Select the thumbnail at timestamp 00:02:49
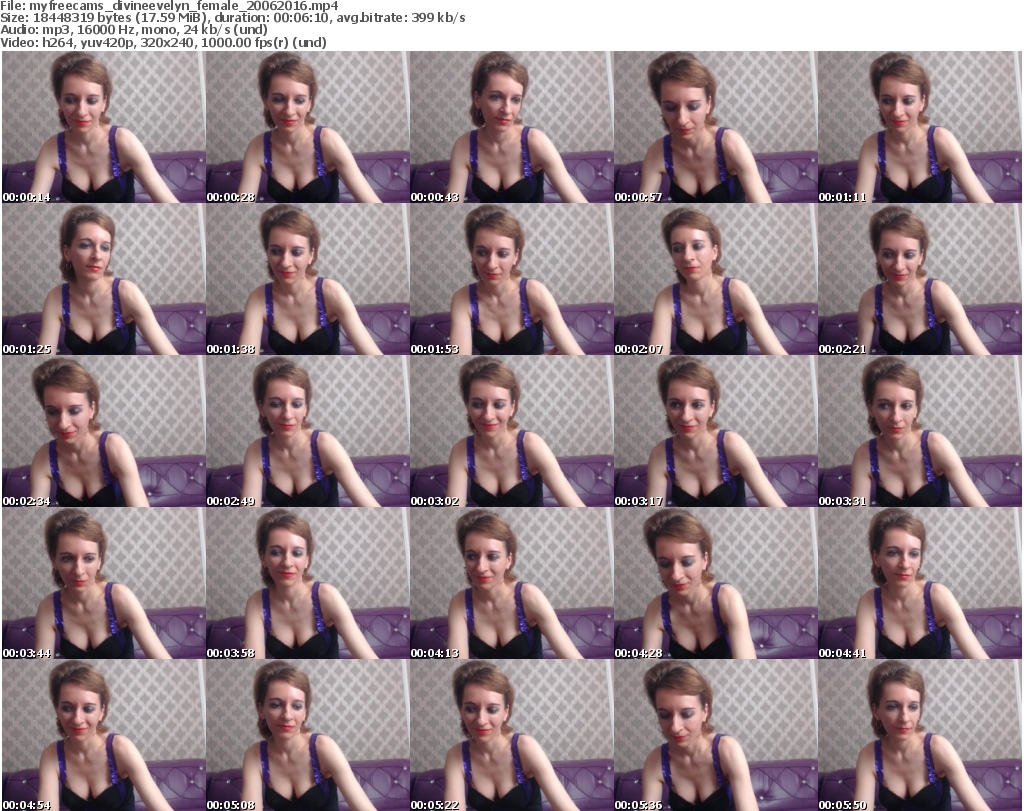This screenshot has width=1024, height=811. coord(308,431)
